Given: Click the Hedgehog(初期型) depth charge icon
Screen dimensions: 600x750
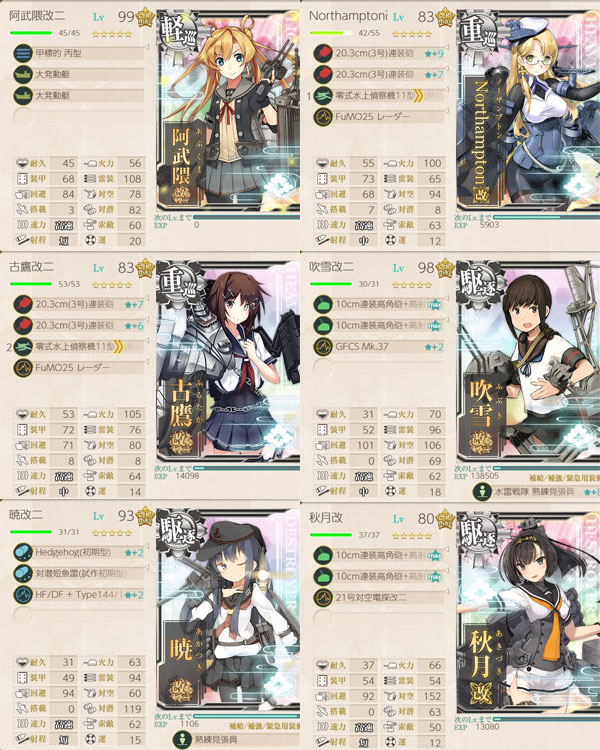Looking at the screenshot, I should [22, 552].
